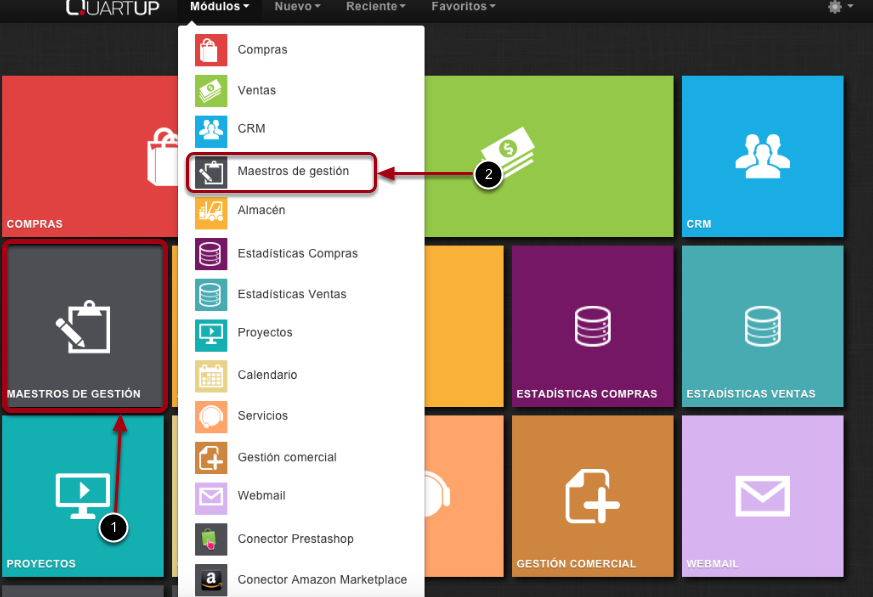Image resolution: width=873 pixels, height=597 pixels.
Task: Click the Almacén forklift icon in menu
Action: [x=211, y=213]
